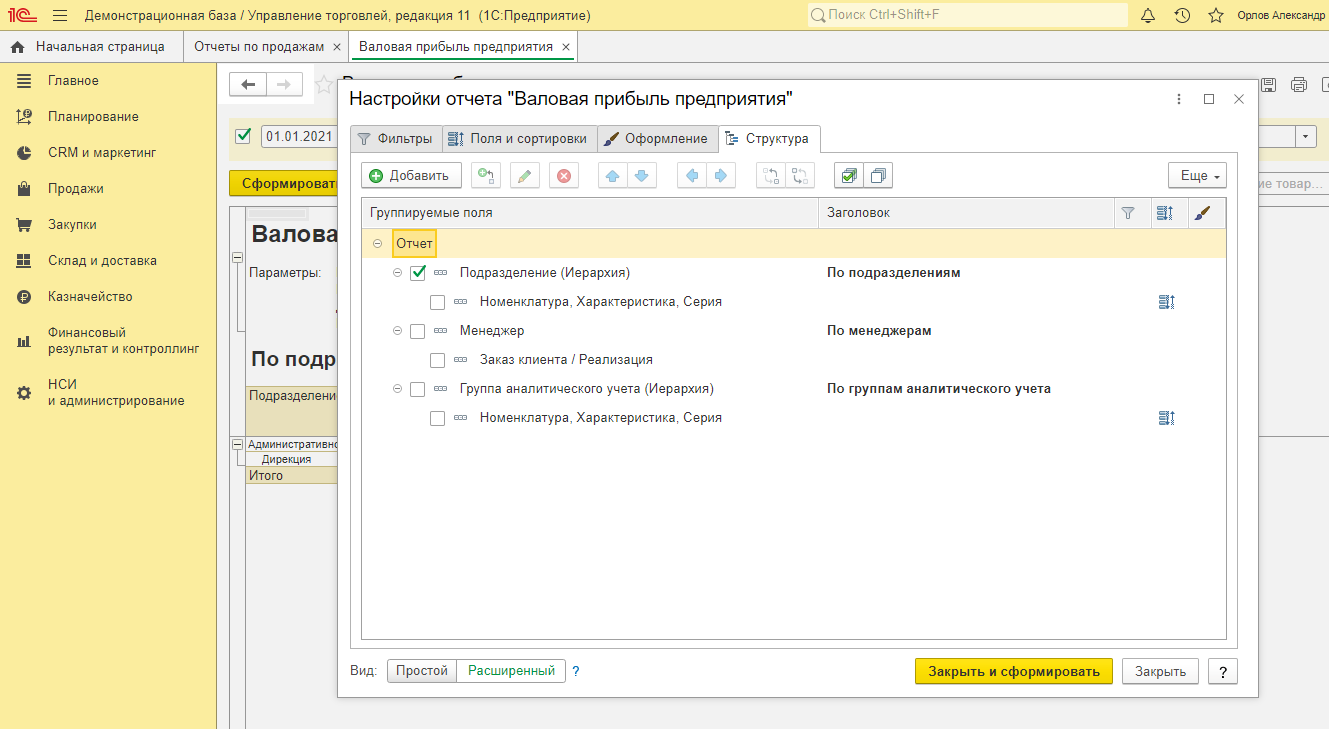
Task: Move selected grouping up with arrow icon
Action: [x=613, y=176]
